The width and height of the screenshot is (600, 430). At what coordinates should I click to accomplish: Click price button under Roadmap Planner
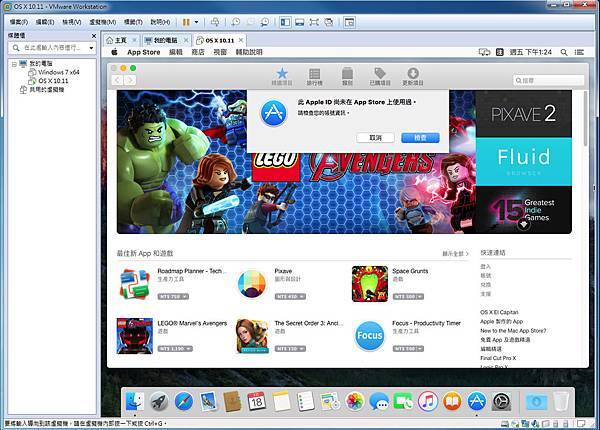[173, 296]
